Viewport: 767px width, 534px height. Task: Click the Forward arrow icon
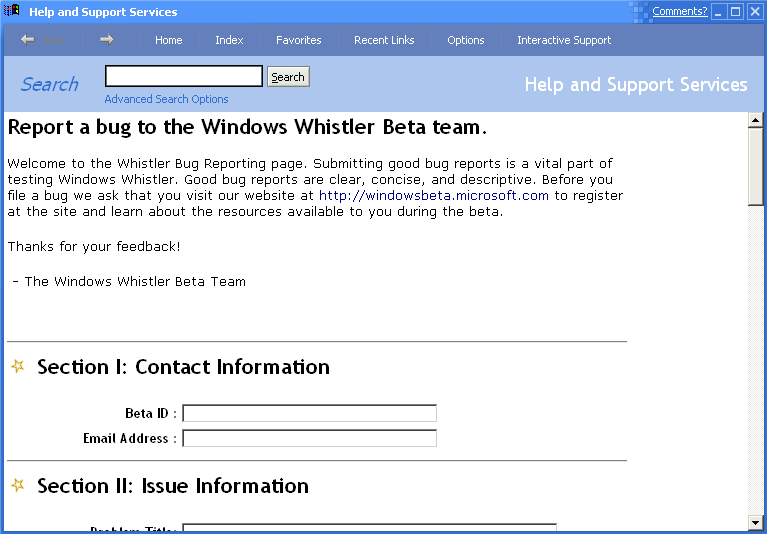pos(107,40)
